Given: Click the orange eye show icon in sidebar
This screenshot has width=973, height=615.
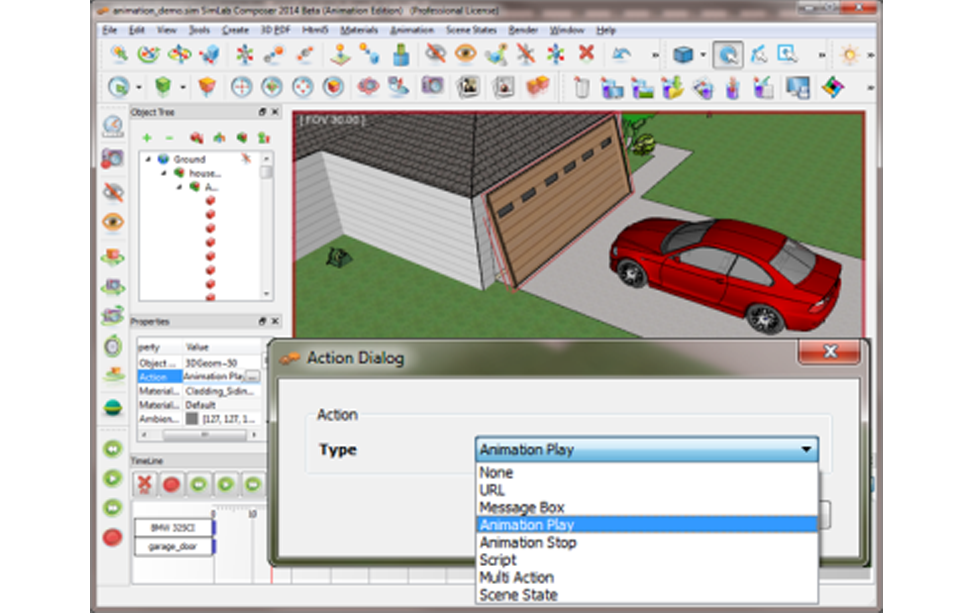Looking at the screenshot, I should coord(113,222).
